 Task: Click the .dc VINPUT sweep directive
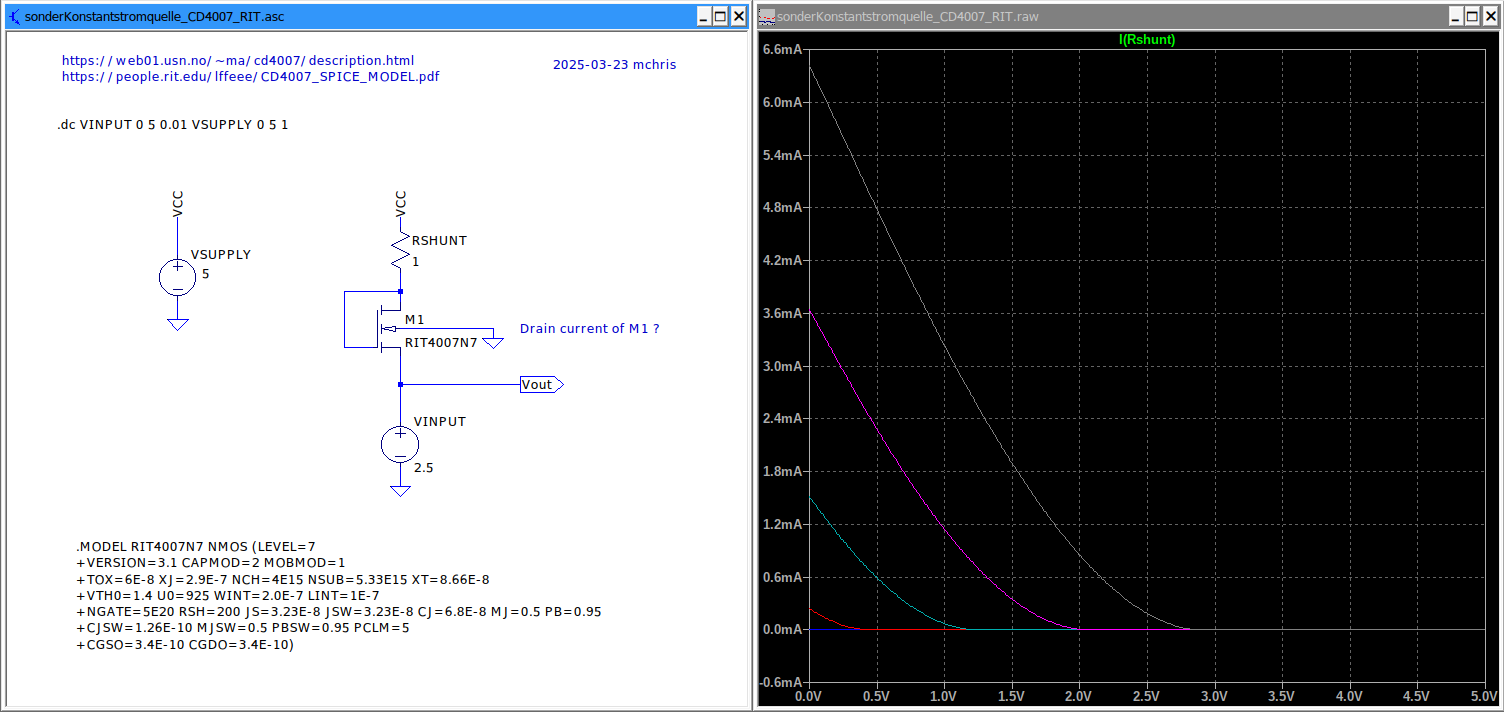(173, 125)
